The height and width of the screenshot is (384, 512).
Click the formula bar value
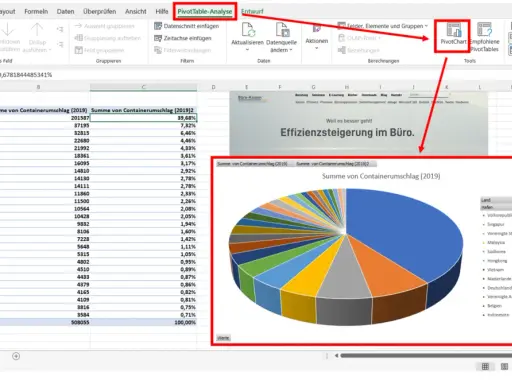click(26, 75)
